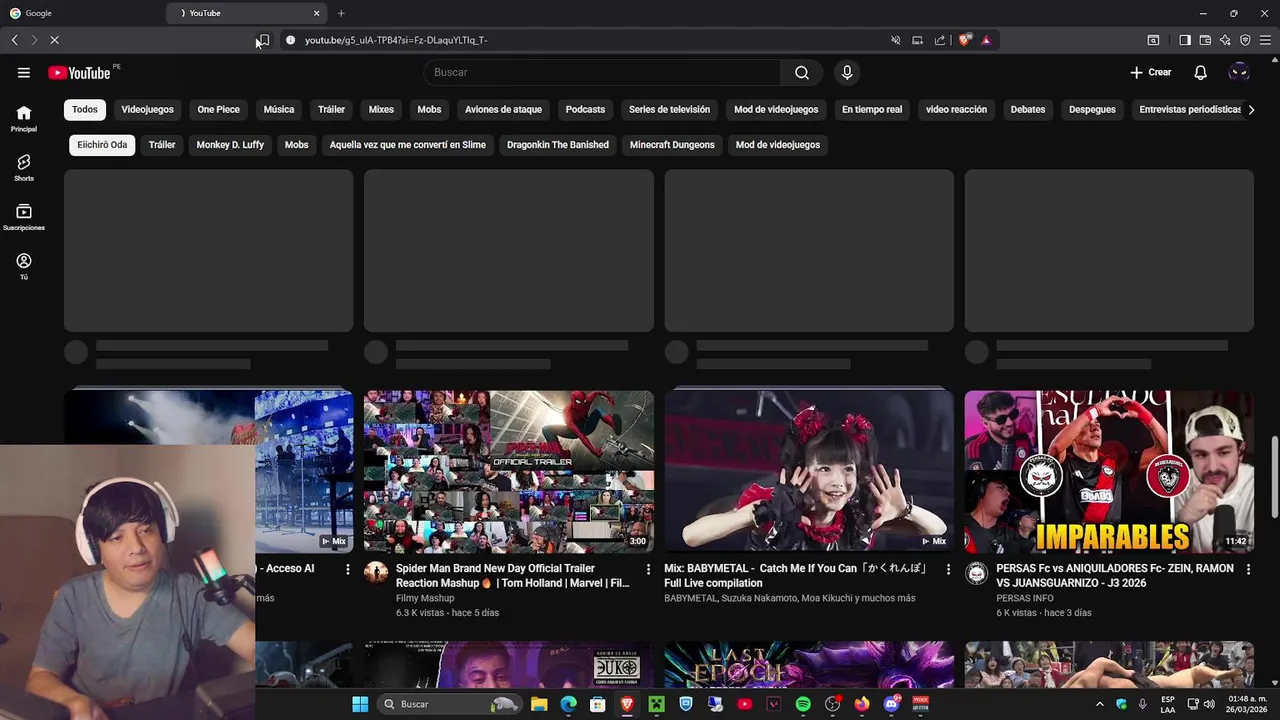Stop loading the page

click(x=54, y=40)
